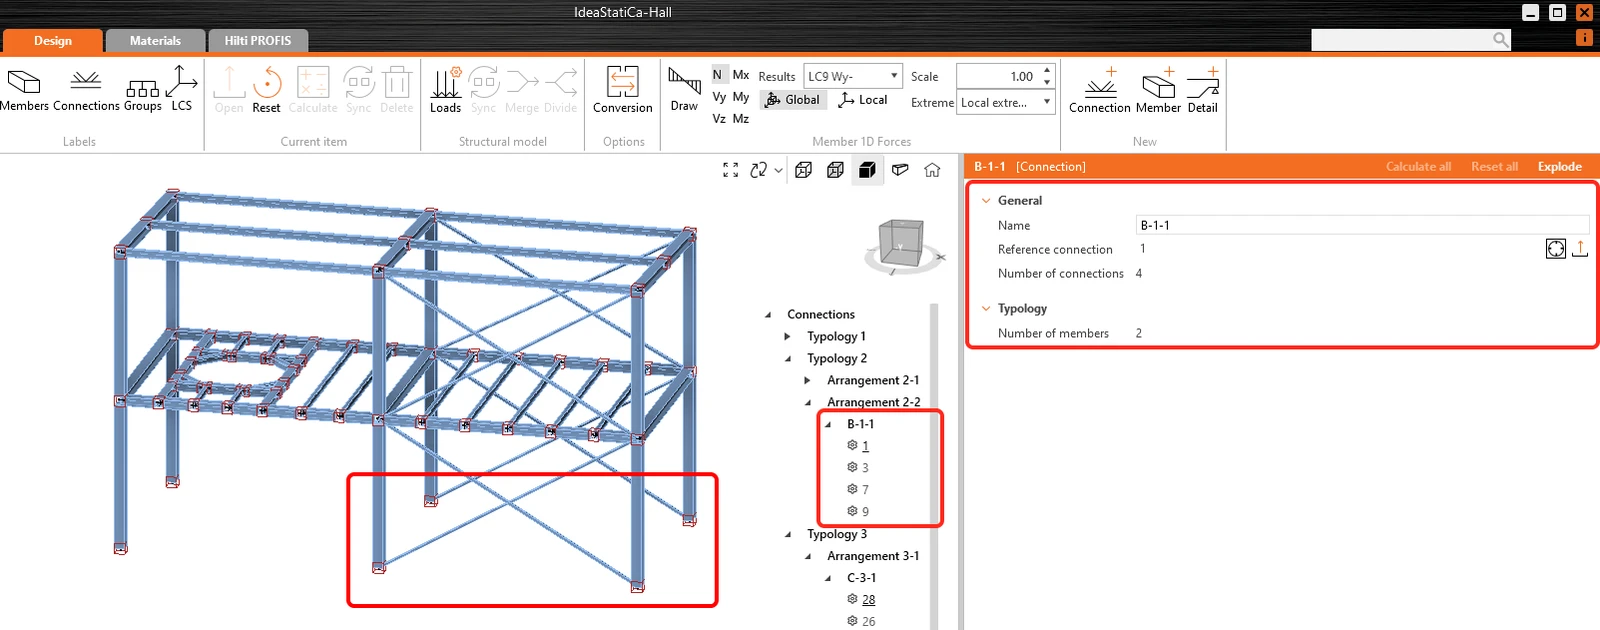Switch to wireframe cube view
This screenshot has width=1600, height=630.
tap(803, 170)
